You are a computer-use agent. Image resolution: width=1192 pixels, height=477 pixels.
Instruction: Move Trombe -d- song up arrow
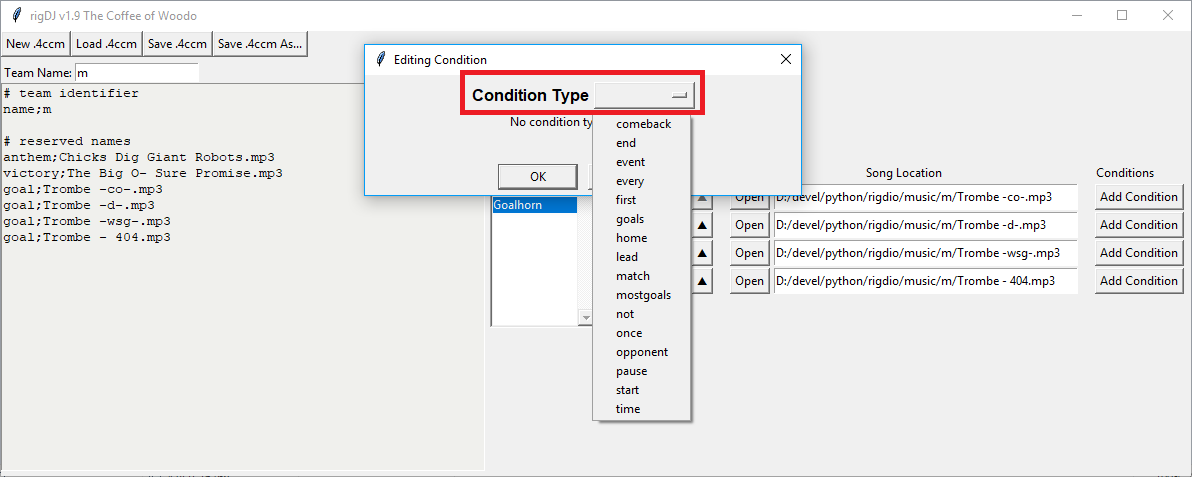point(703,225)
